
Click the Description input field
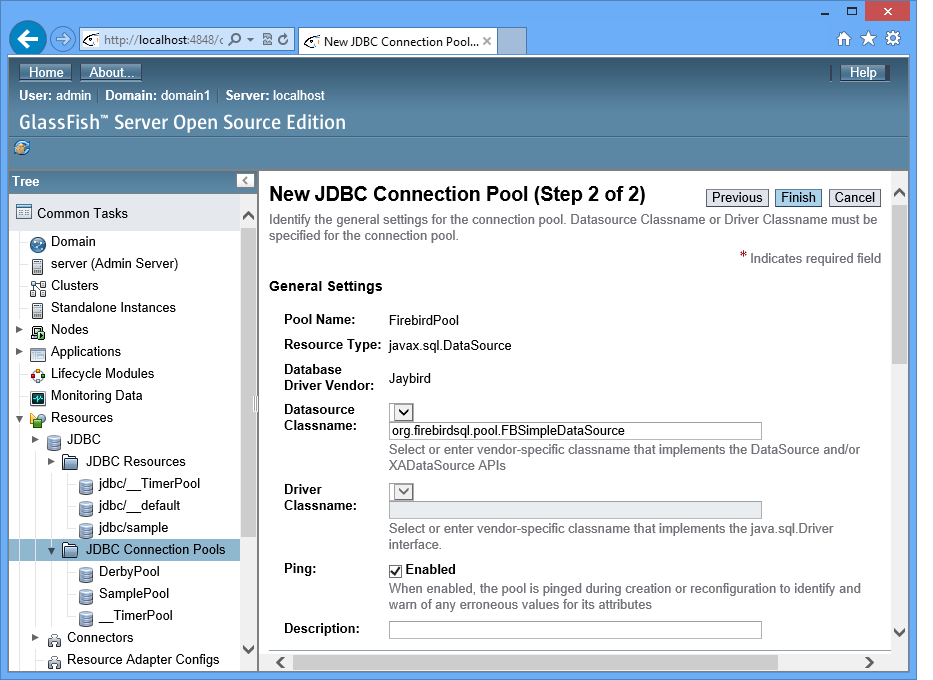tap(575, 630)
